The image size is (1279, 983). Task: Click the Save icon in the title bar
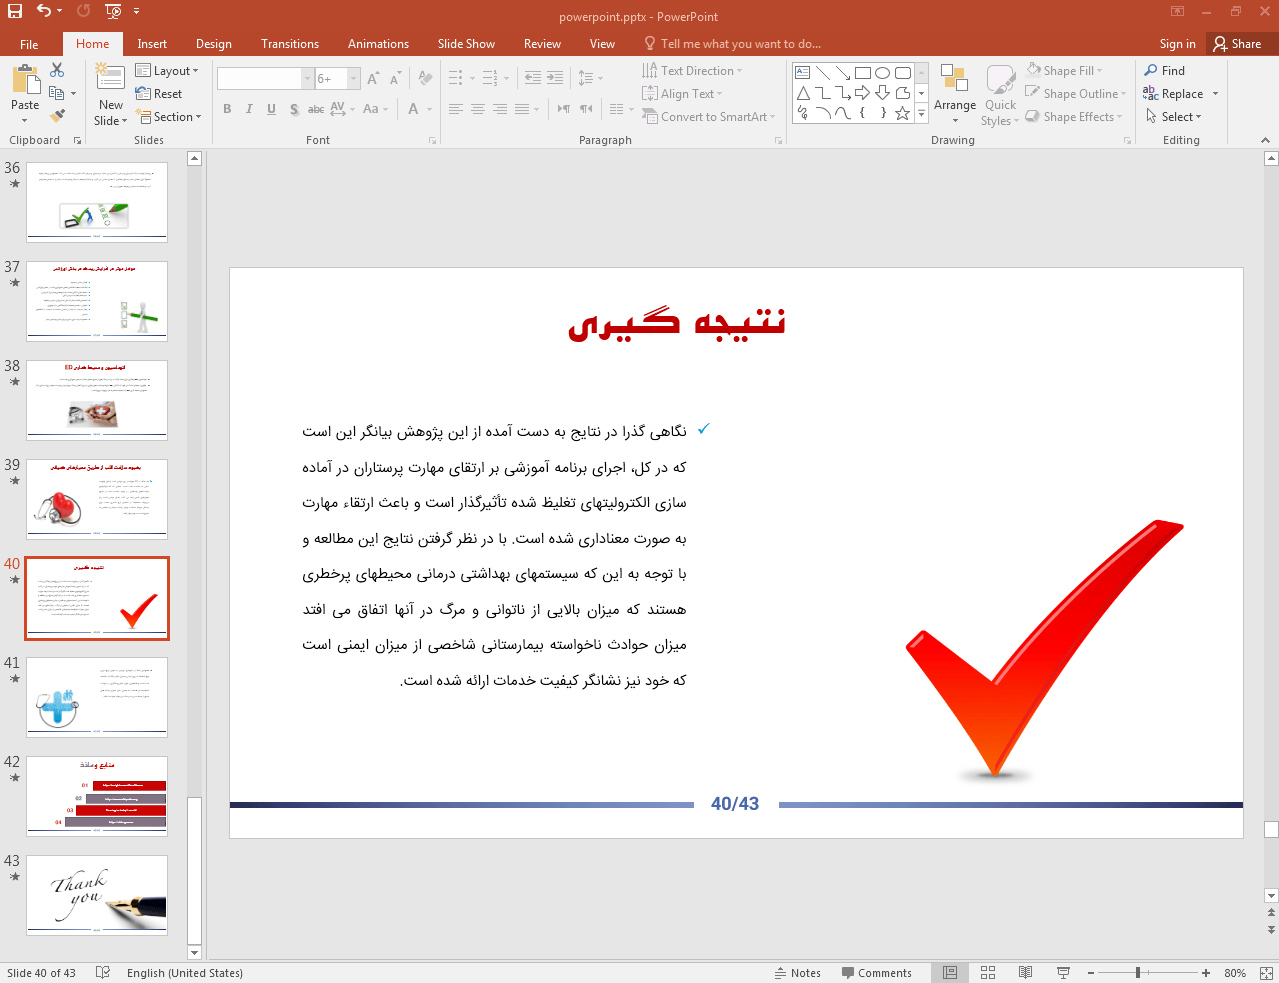(15, 11)
